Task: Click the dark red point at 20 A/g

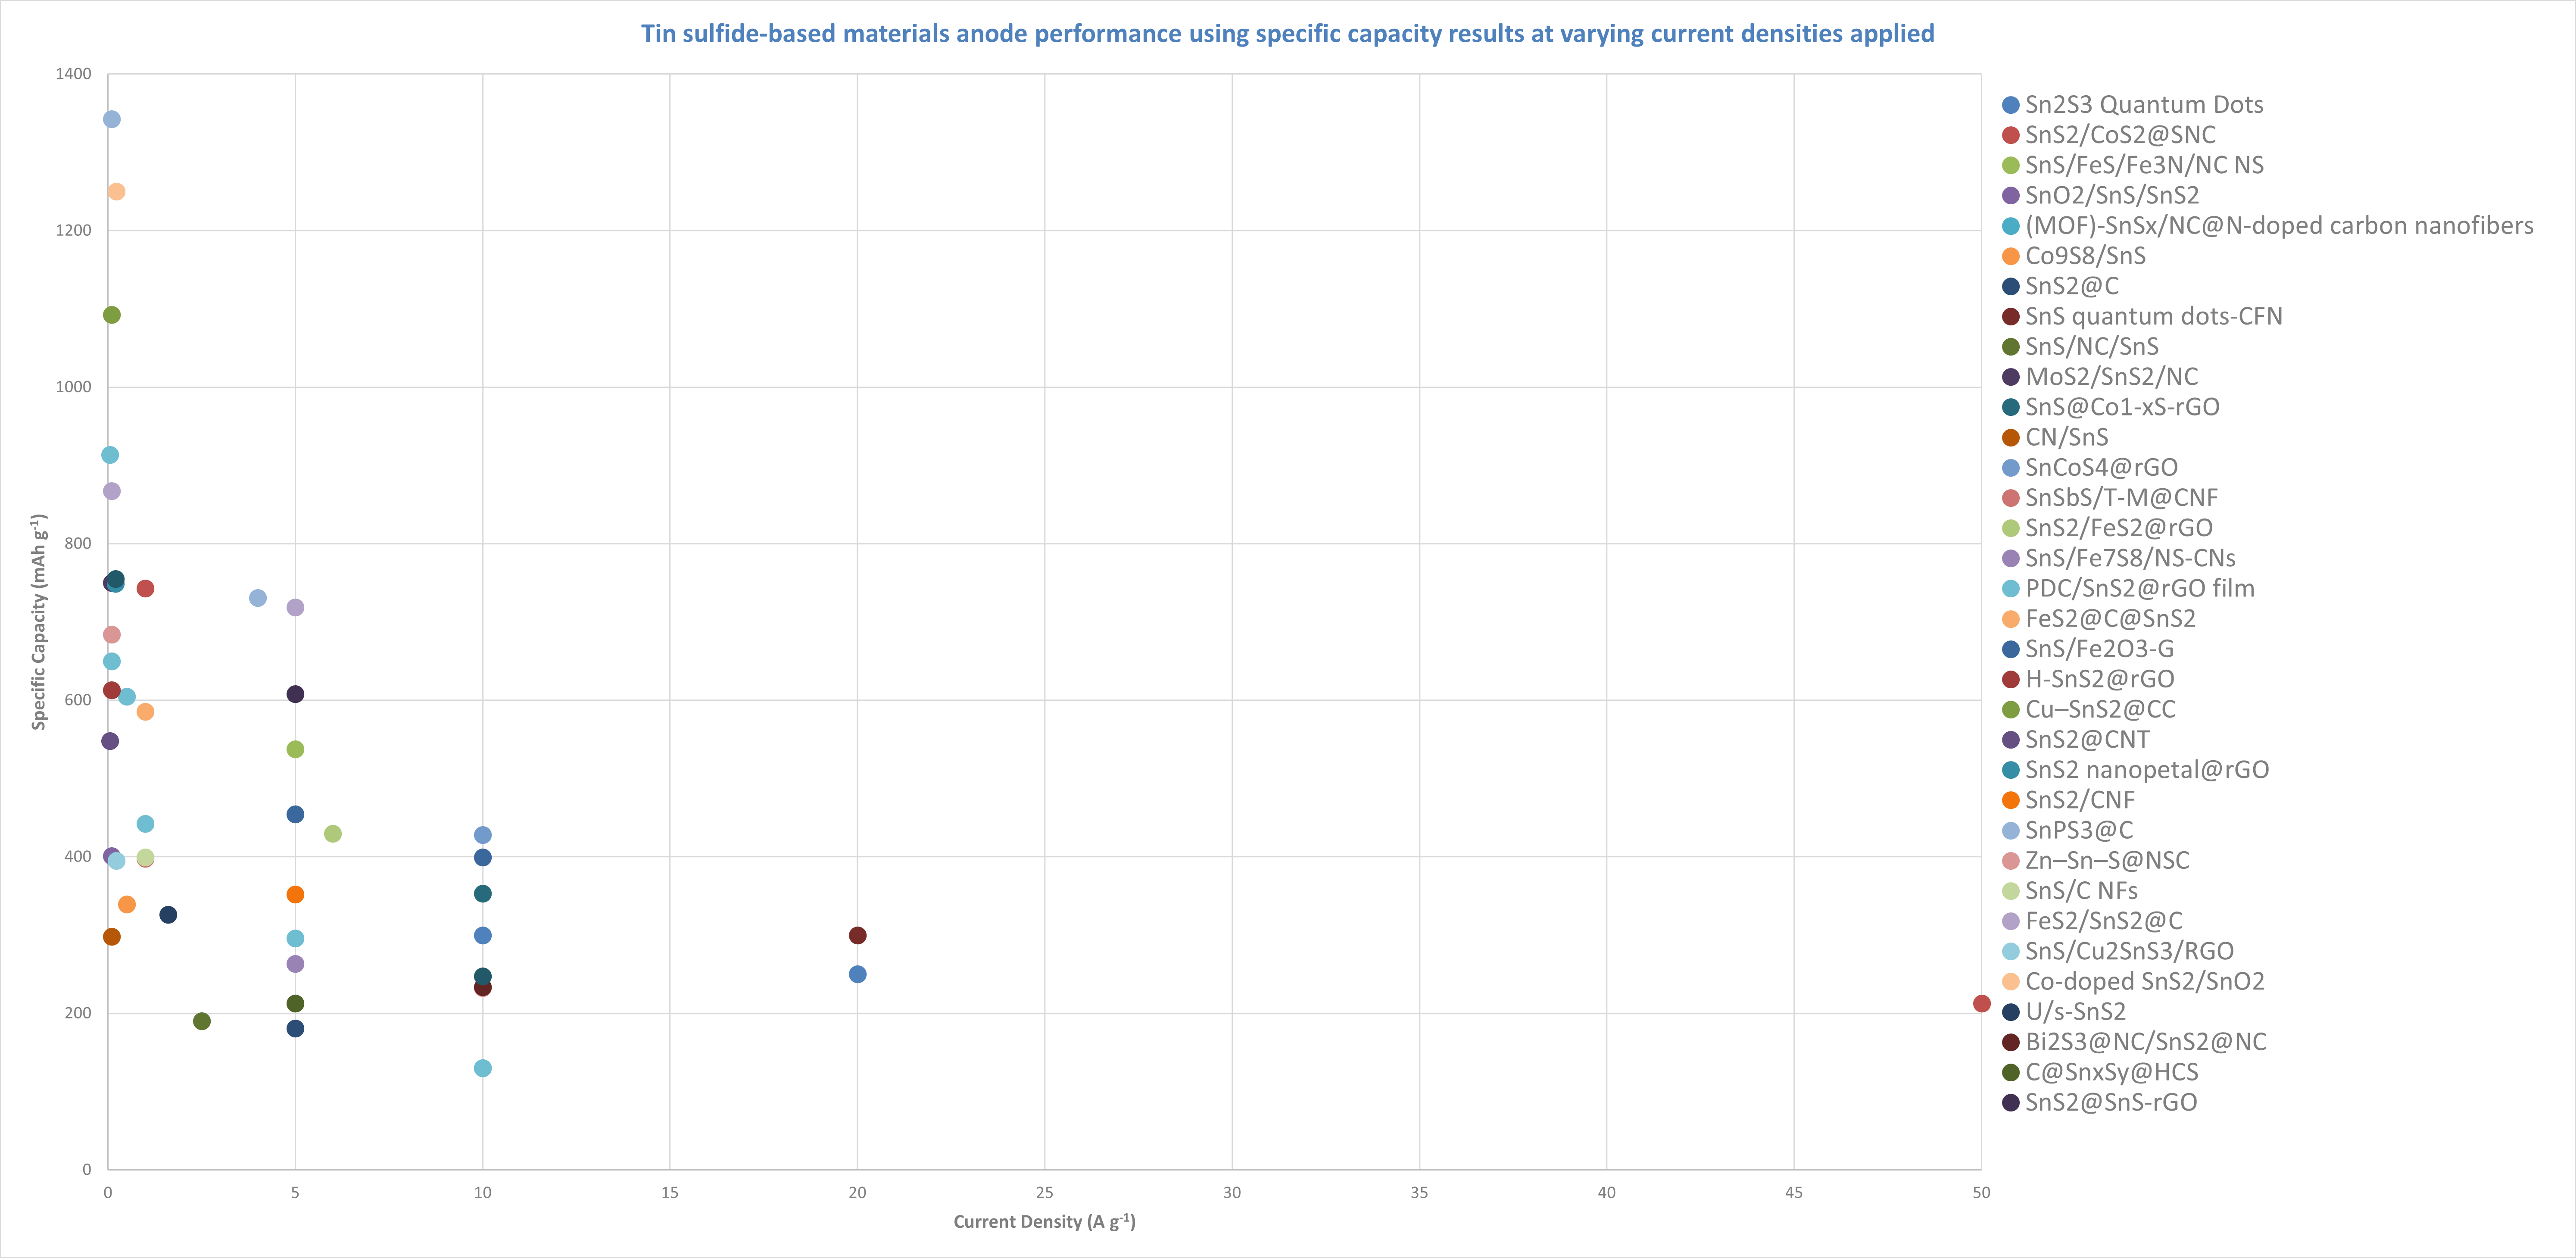Action: point(857,935)
